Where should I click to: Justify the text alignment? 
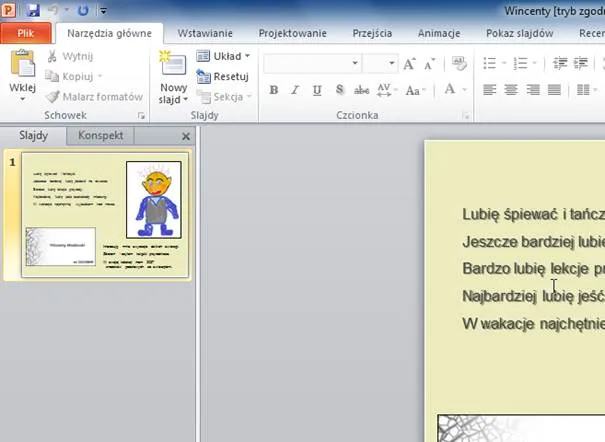click(554, 90)
